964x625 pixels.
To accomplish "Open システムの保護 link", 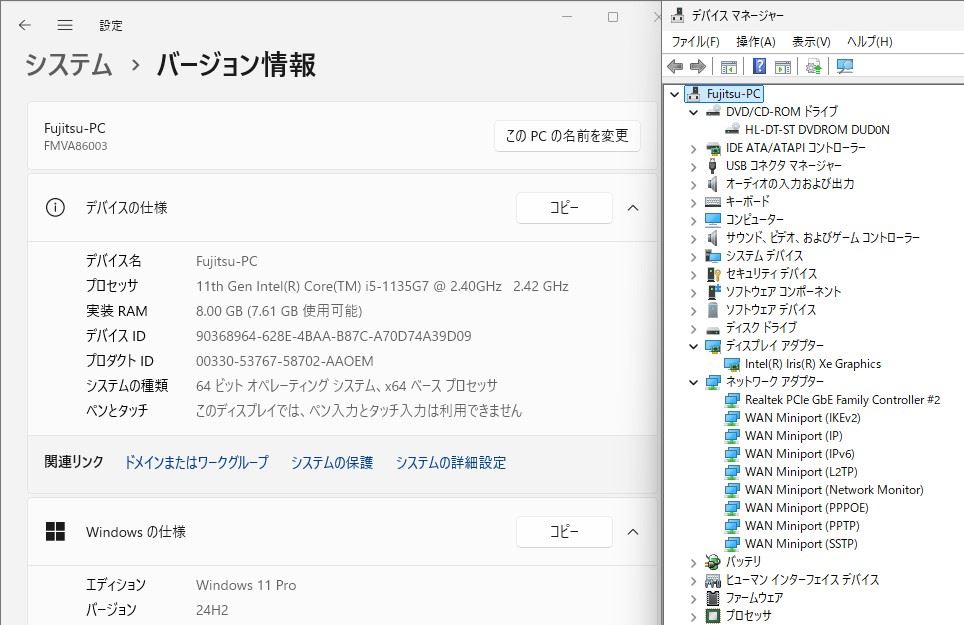I will [332, 462].
